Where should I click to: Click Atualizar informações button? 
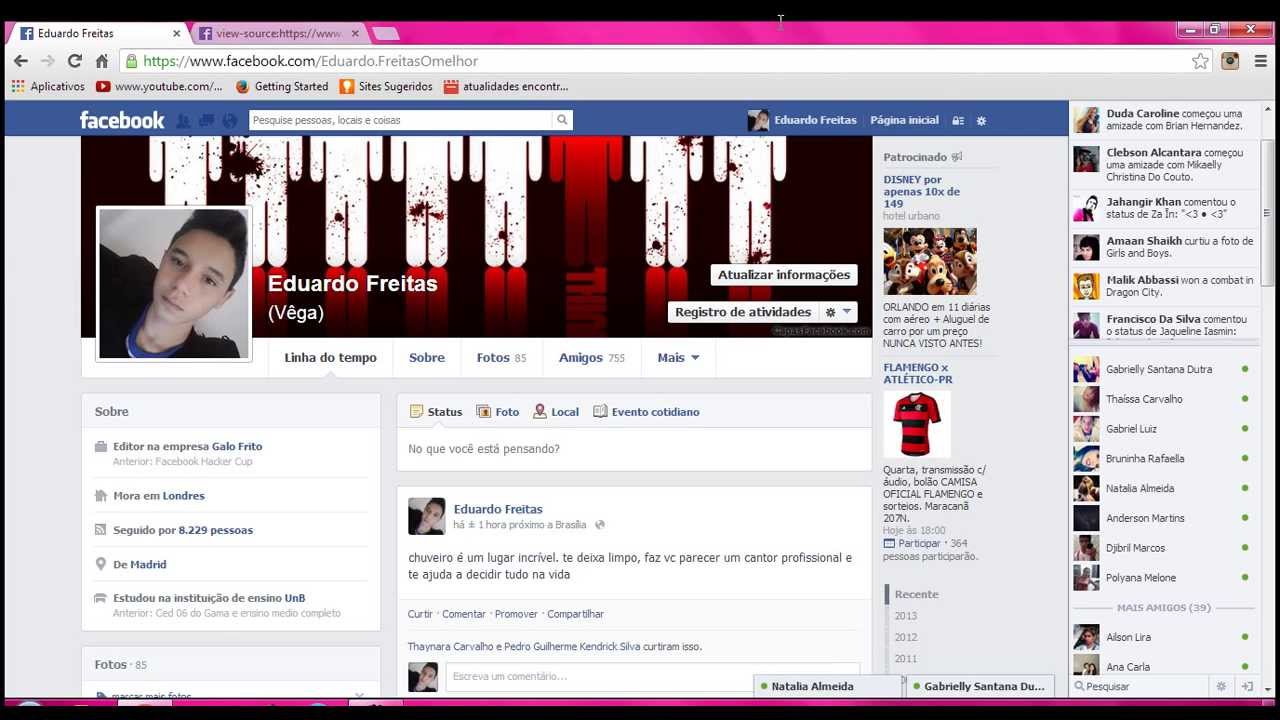pyautogui.click(x=784, y=275)
